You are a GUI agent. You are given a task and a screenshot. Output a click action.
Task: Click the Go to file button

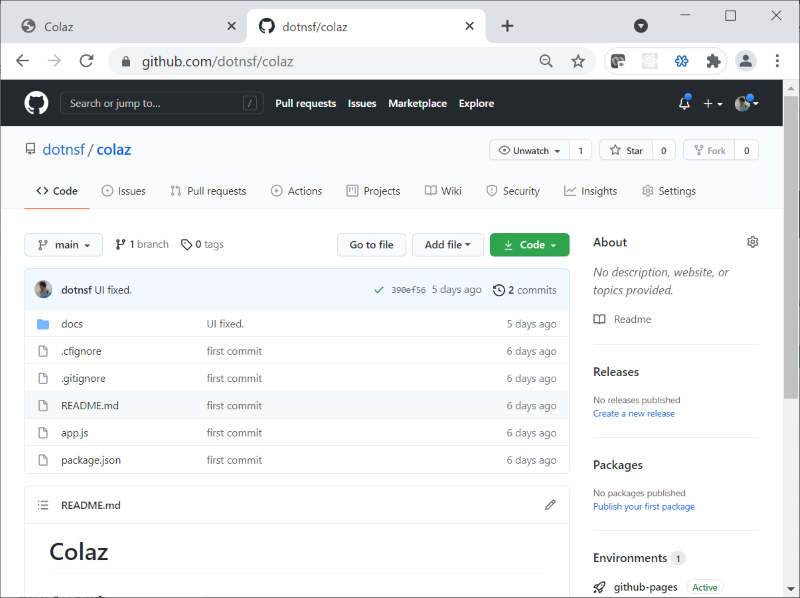point(371,244)
